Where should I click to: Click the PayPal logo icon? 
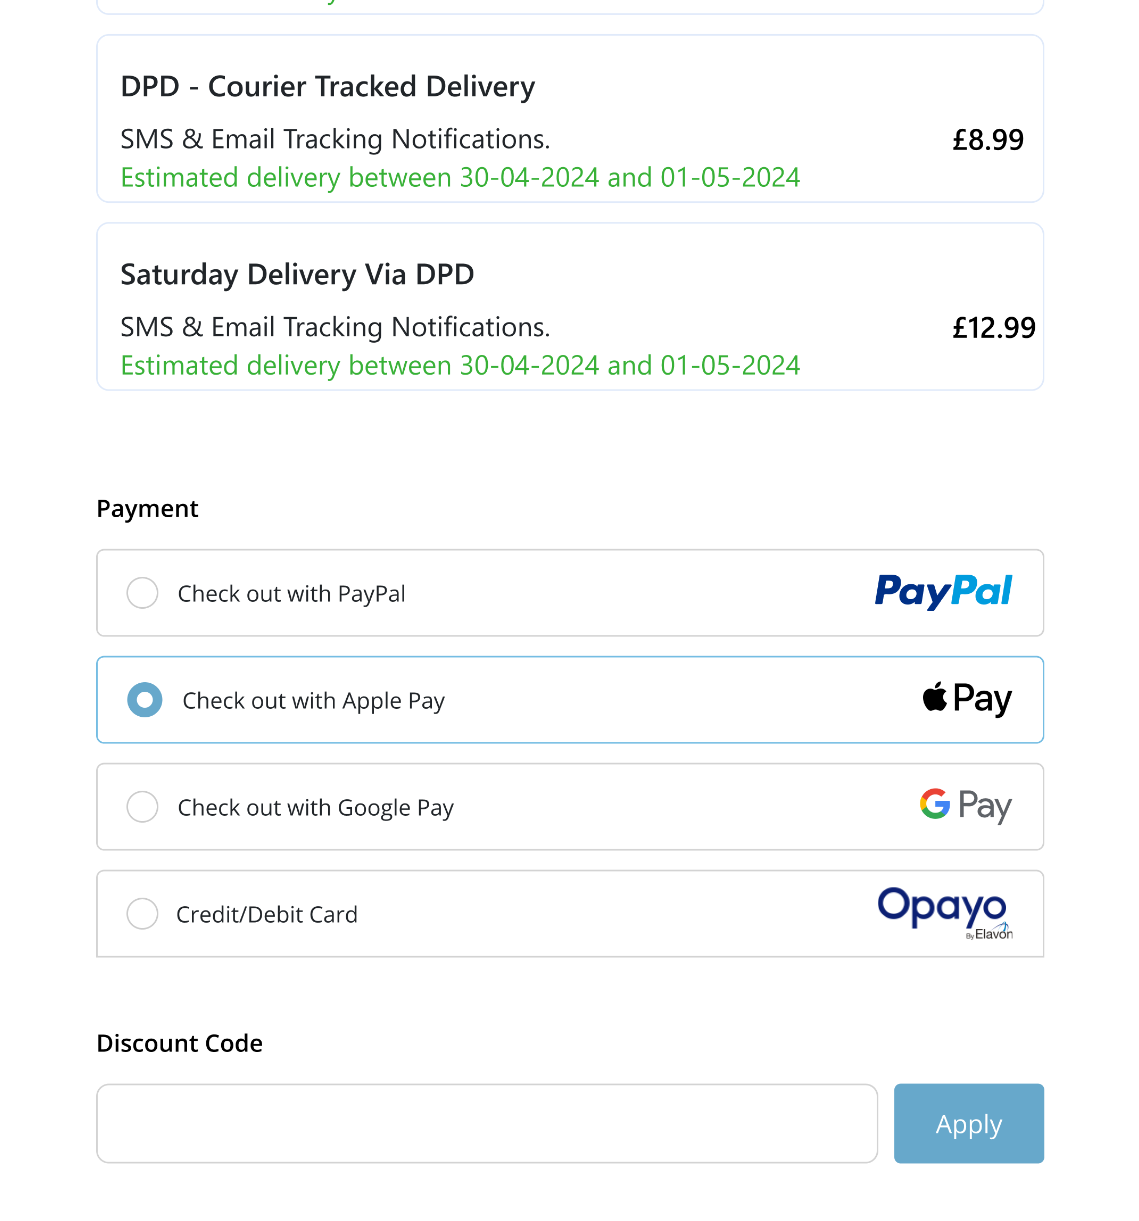(x=943, y=592)
